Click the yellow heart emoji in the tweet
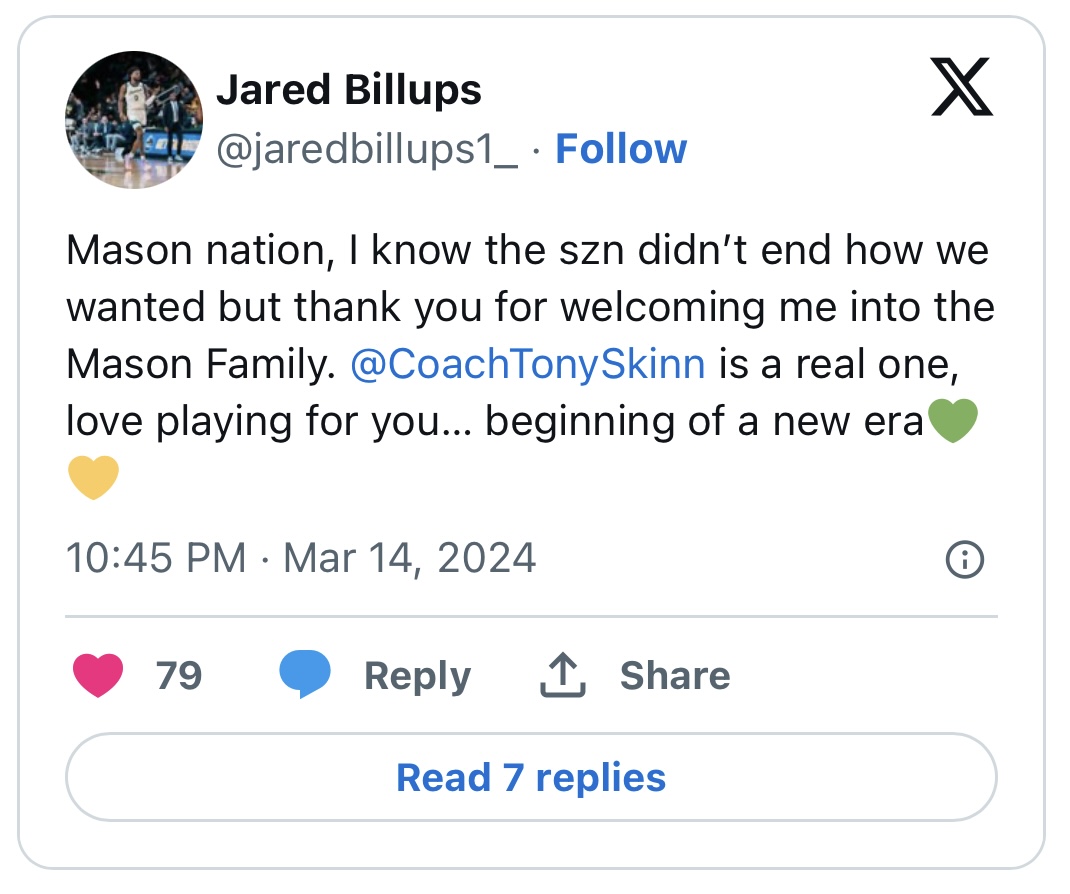 93,478
